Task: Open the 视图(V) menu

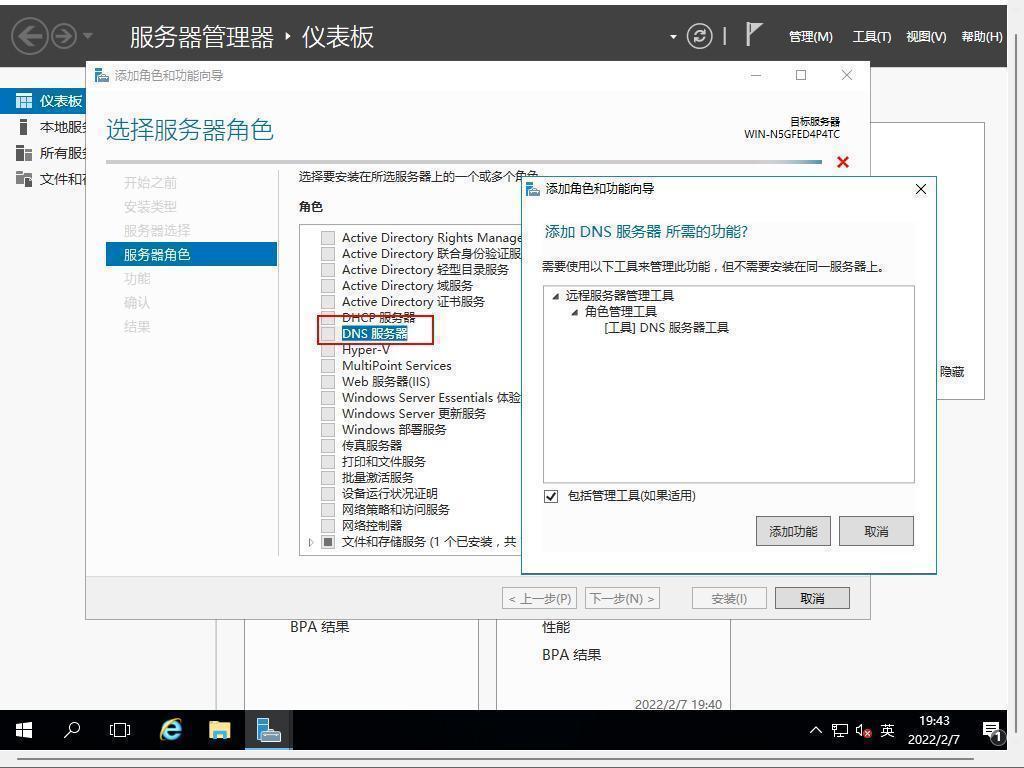Action: [926, 37]
